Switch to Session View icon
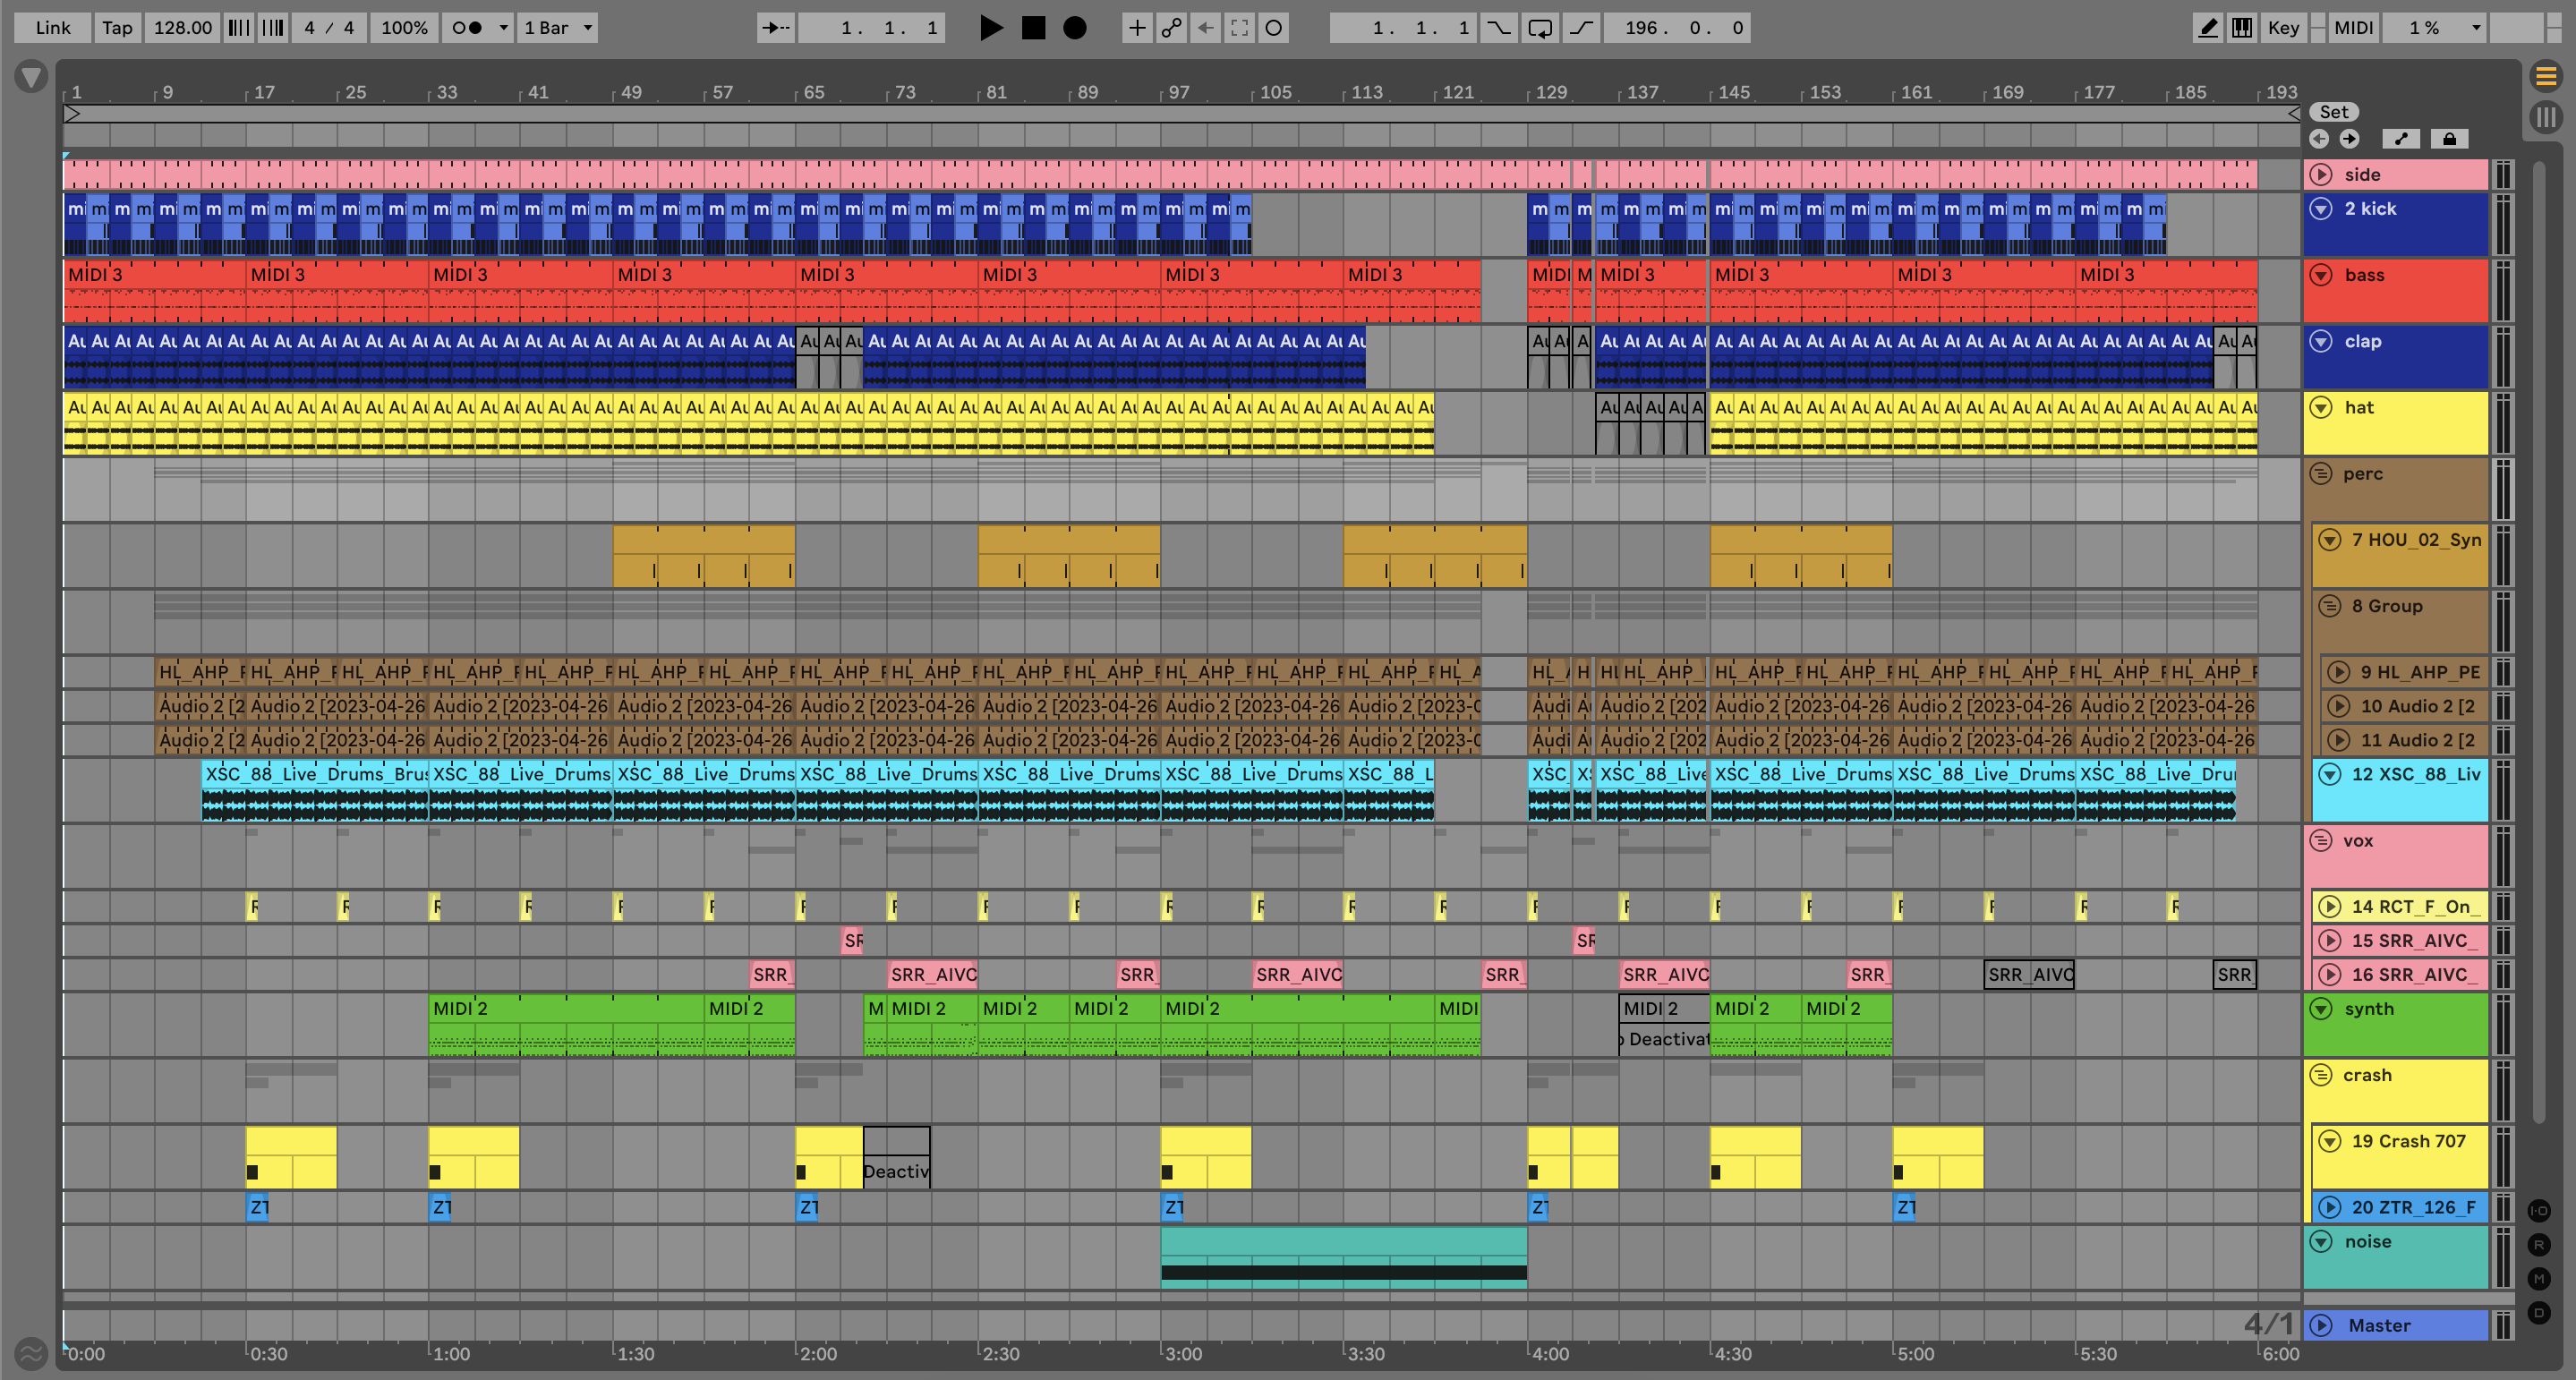The image size is (2576, 1380). (x=2546, y=117)
